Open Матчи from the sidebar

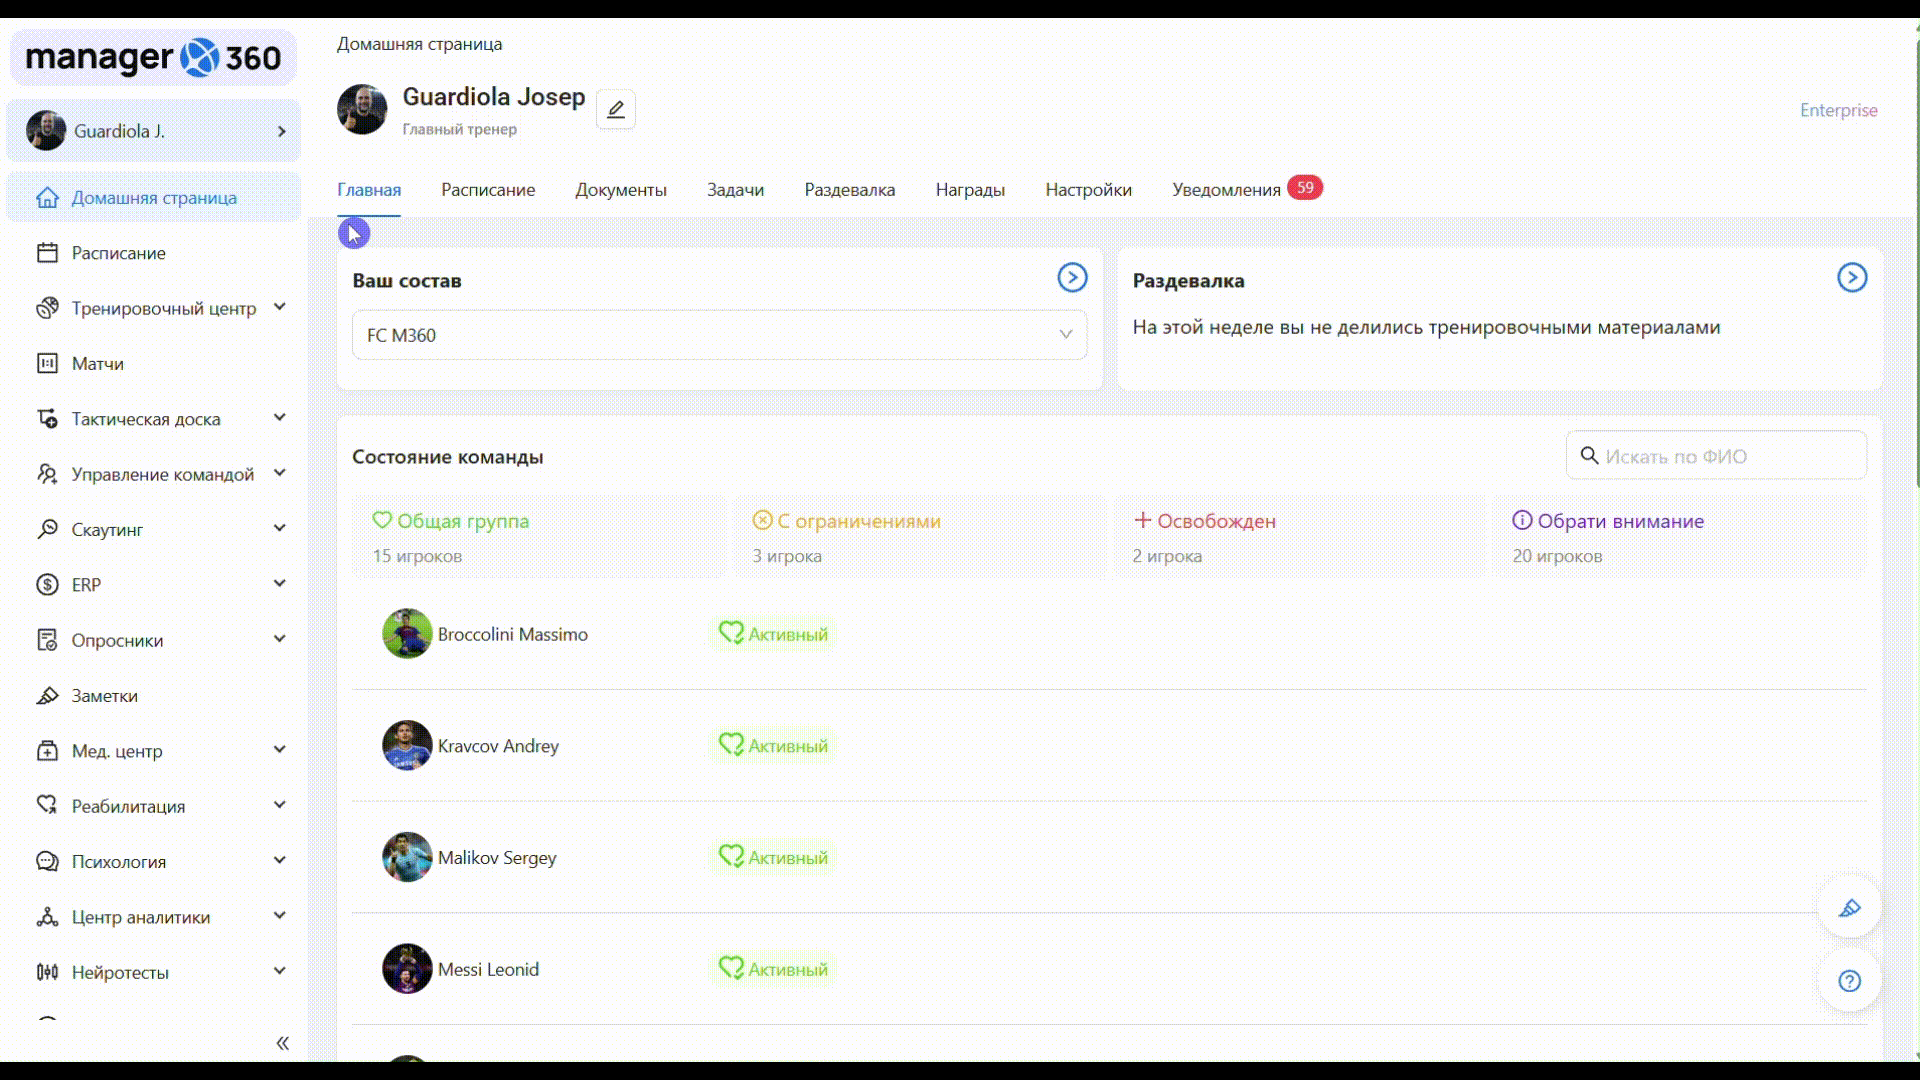97,364
